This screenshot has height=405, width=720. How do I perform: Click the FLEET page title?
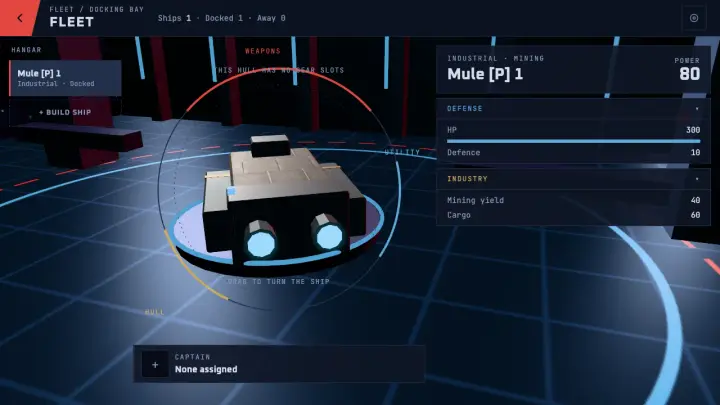point(72,22)
